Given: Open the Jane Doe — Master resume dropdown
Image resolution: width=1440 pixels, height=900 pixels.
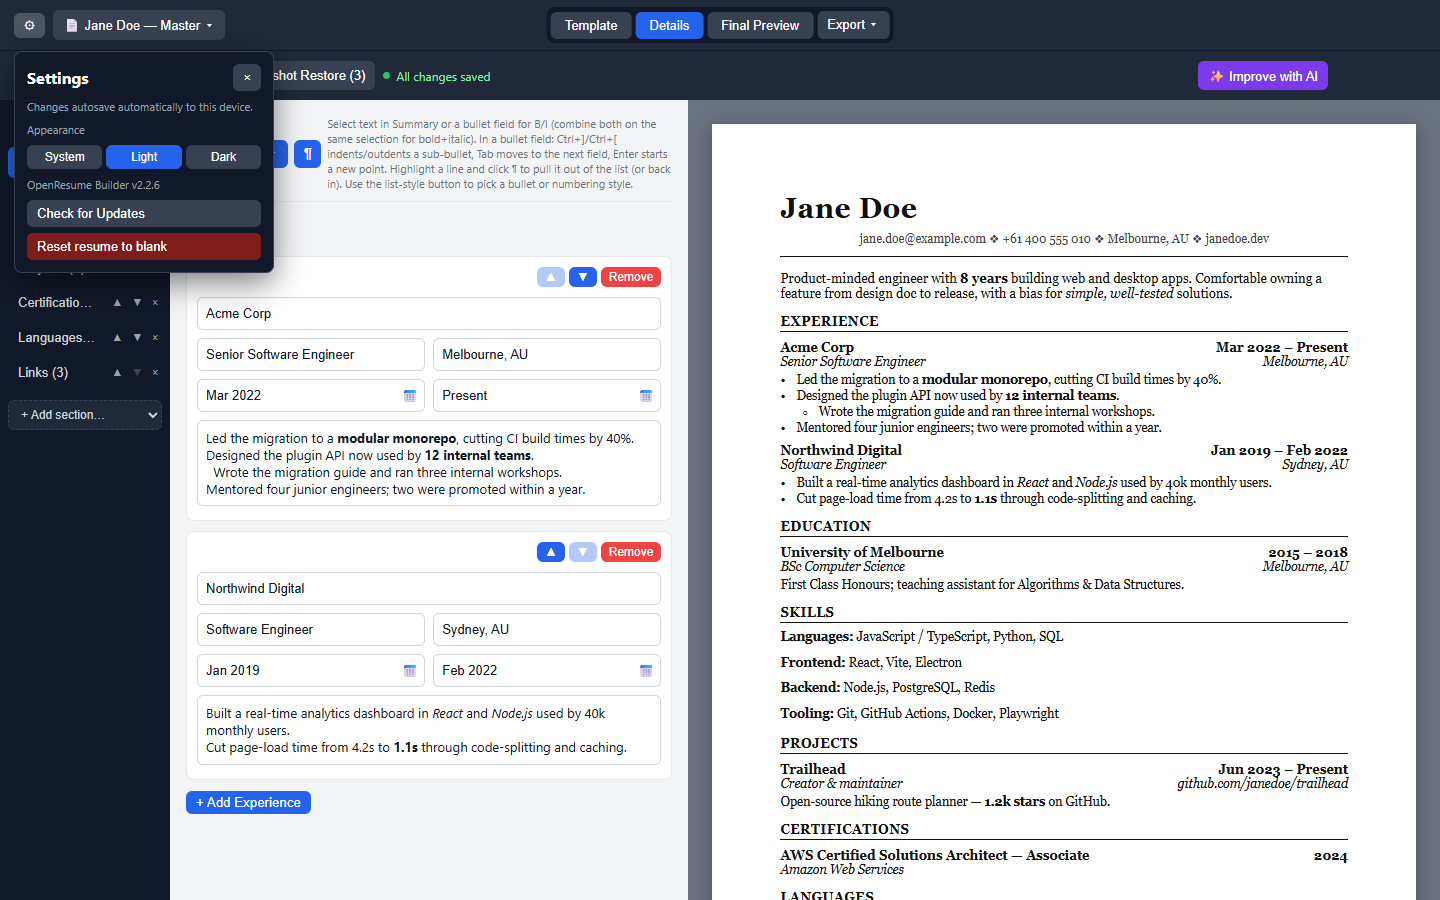Looking at the screenshot, I should tap(139, 25).
